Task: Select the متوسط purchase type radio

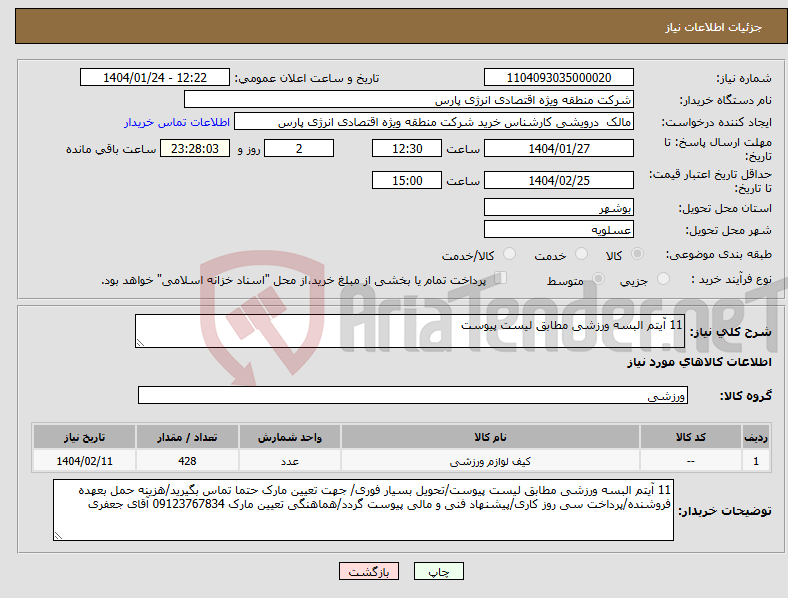Action: (x=598, y=278)
